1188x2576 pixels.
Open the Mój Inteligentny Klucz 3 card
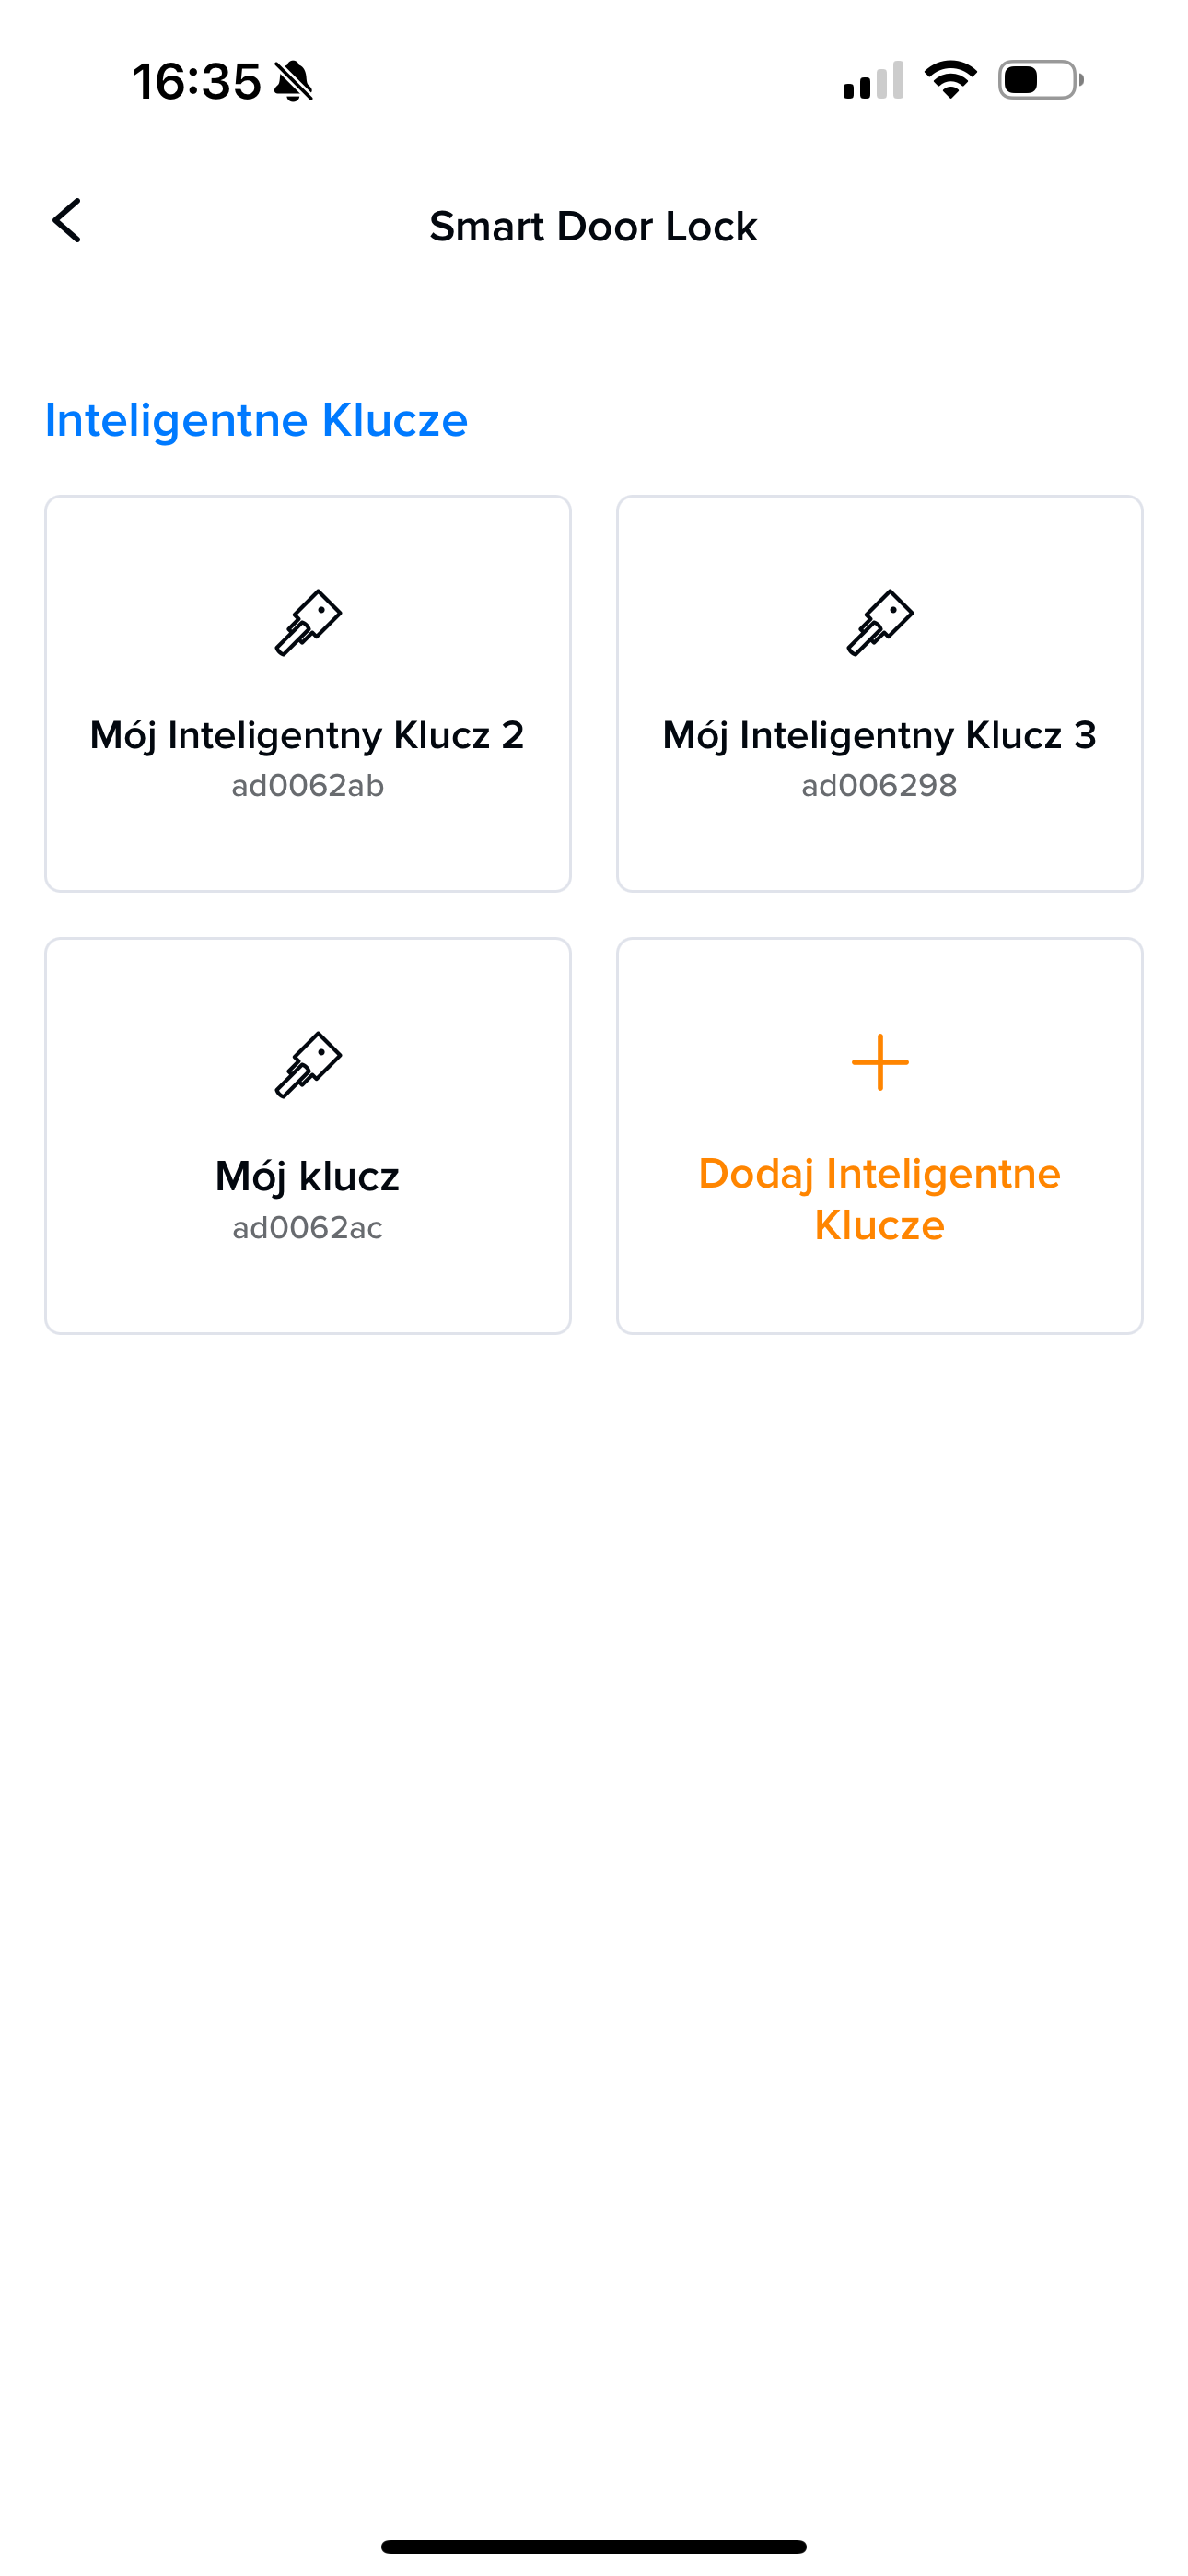tap(880, 694)
